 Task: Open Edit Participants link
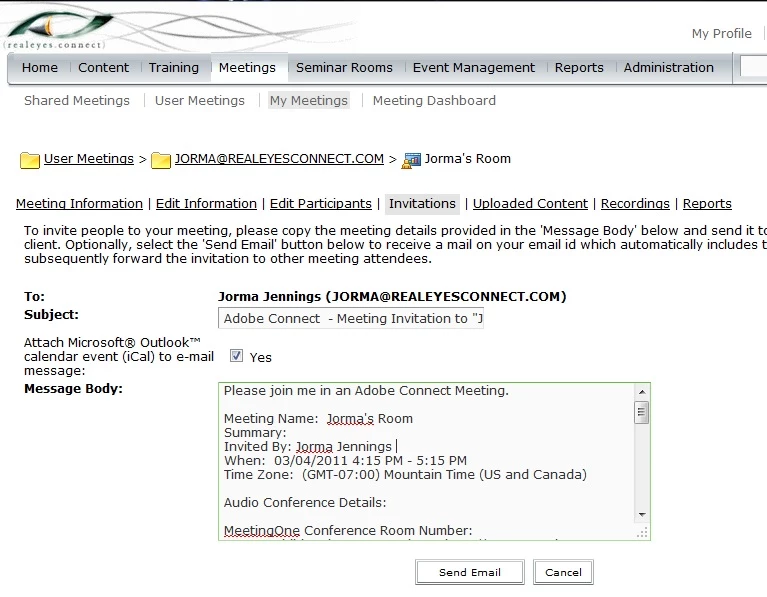point(320,204)
